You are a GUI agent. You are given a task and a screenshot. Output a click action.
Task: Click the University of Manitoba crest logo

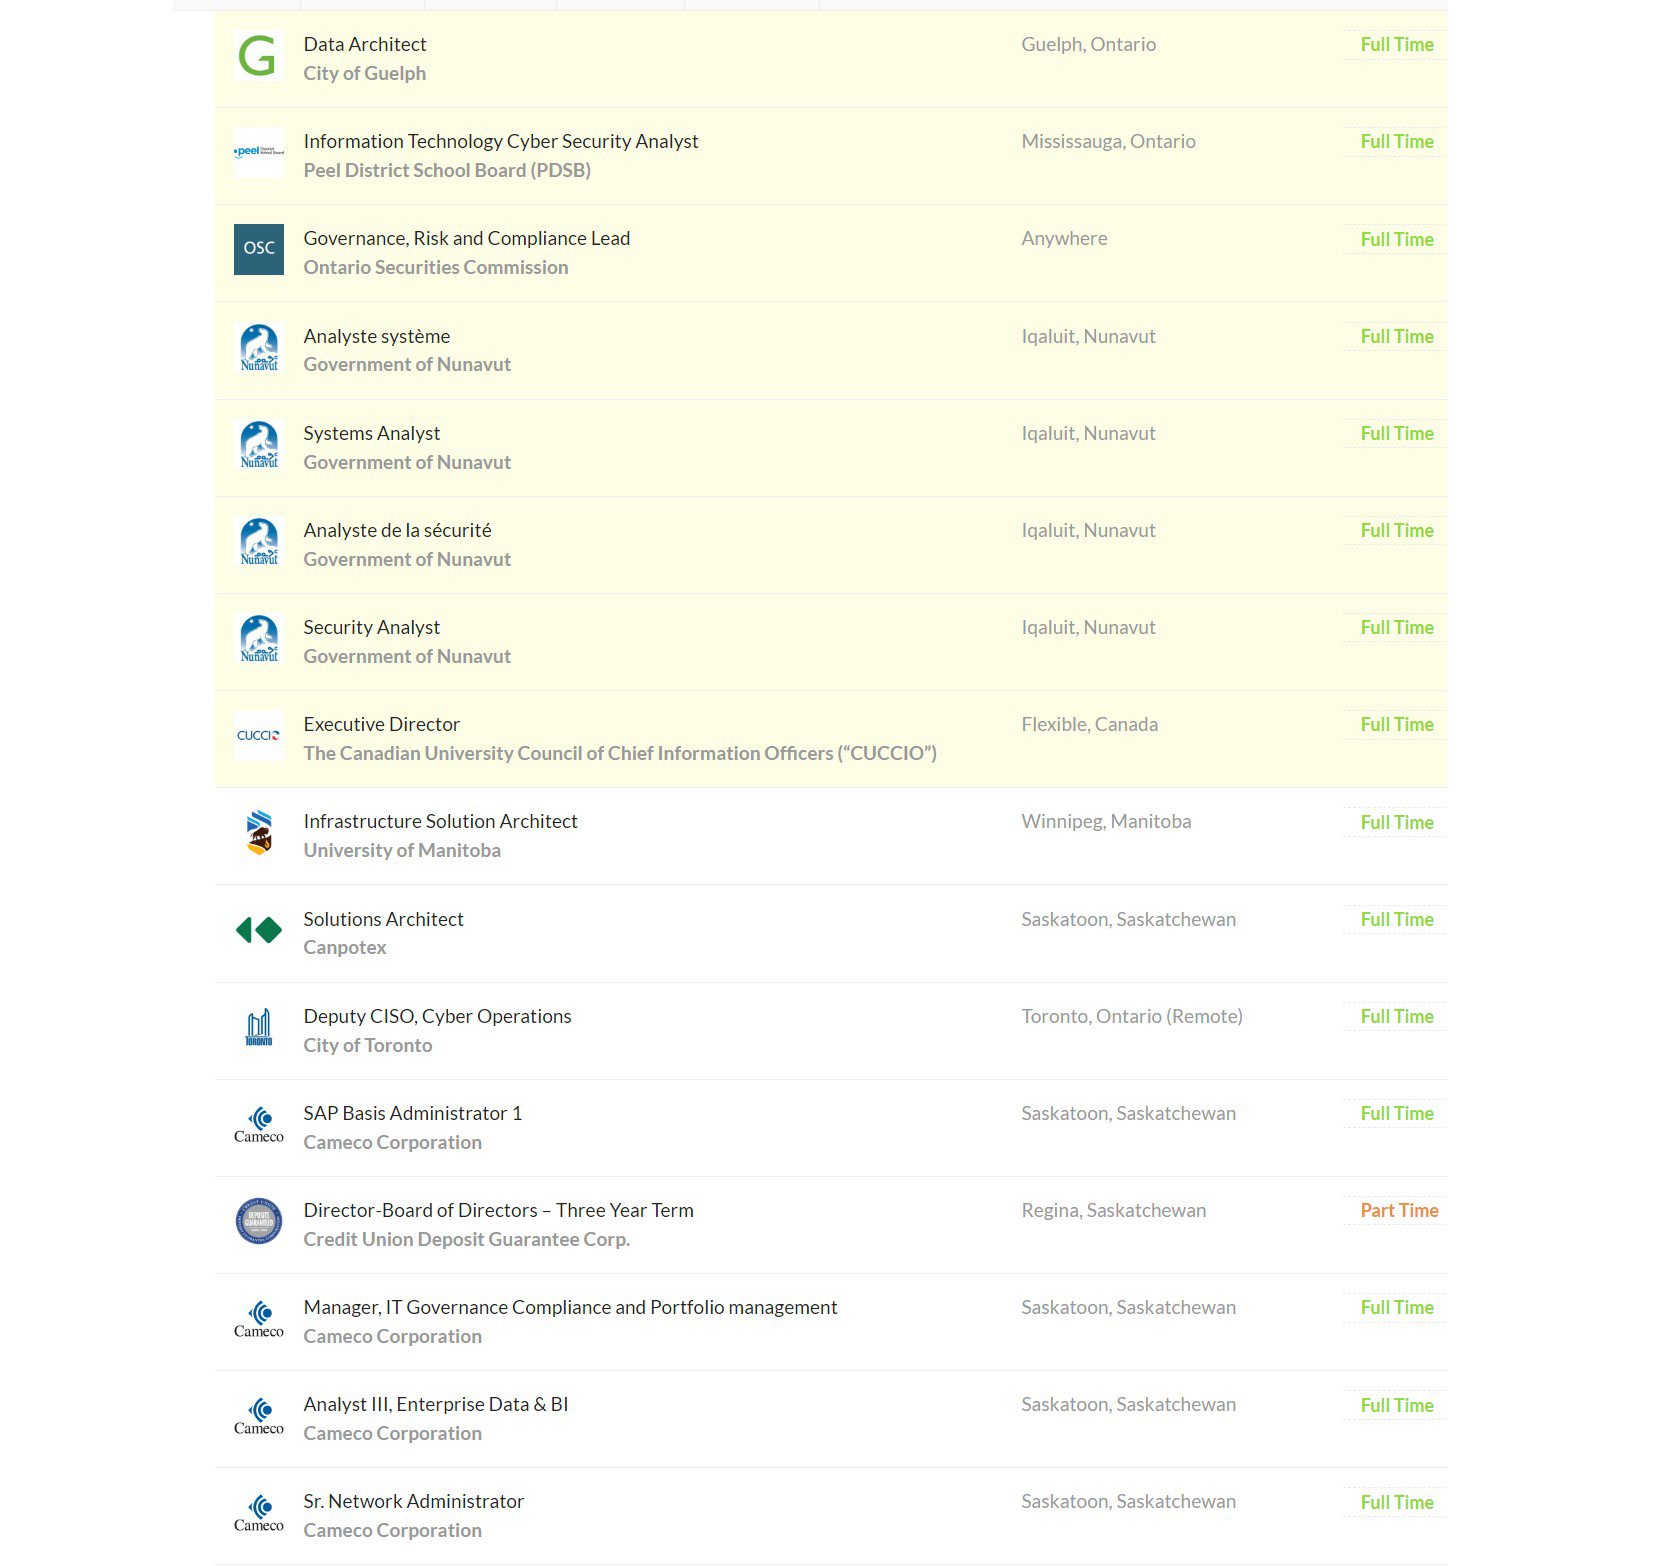pos(258,832)
